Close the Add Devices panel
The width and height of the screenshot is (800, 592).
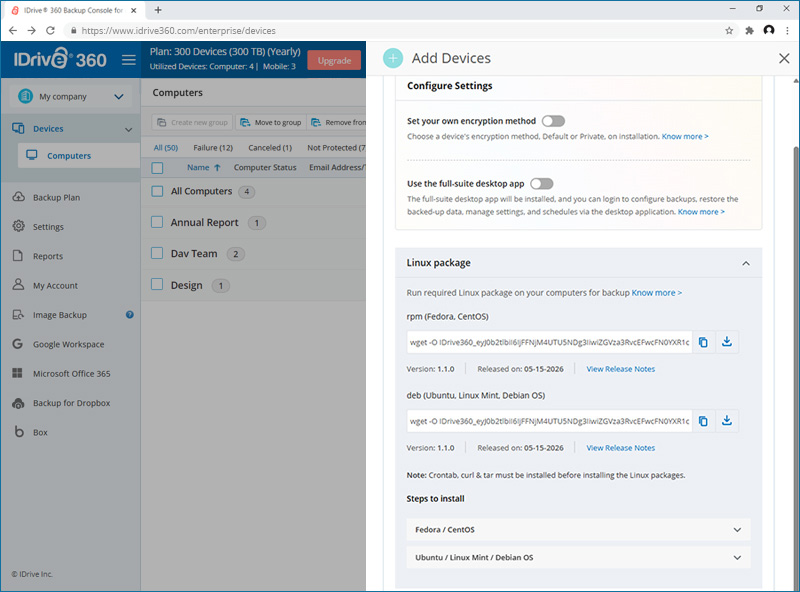784,58
